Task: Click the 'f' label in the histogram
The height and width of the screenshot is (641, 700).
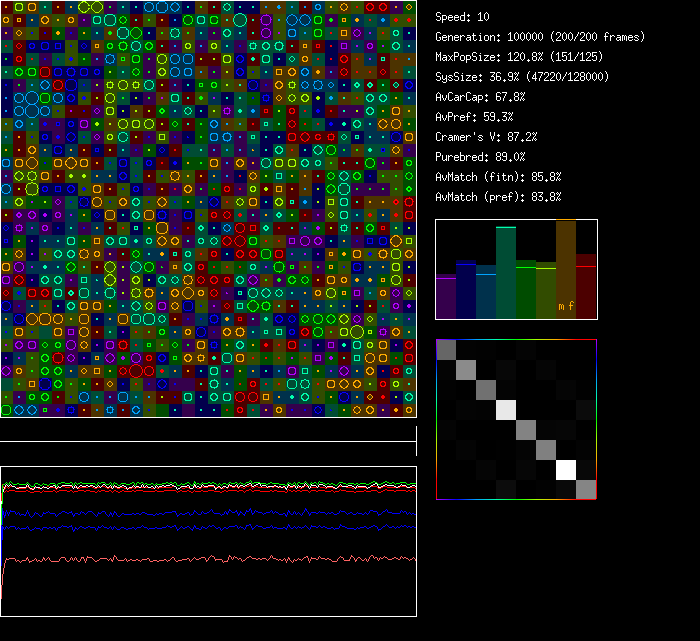Action: pos(572,307)
